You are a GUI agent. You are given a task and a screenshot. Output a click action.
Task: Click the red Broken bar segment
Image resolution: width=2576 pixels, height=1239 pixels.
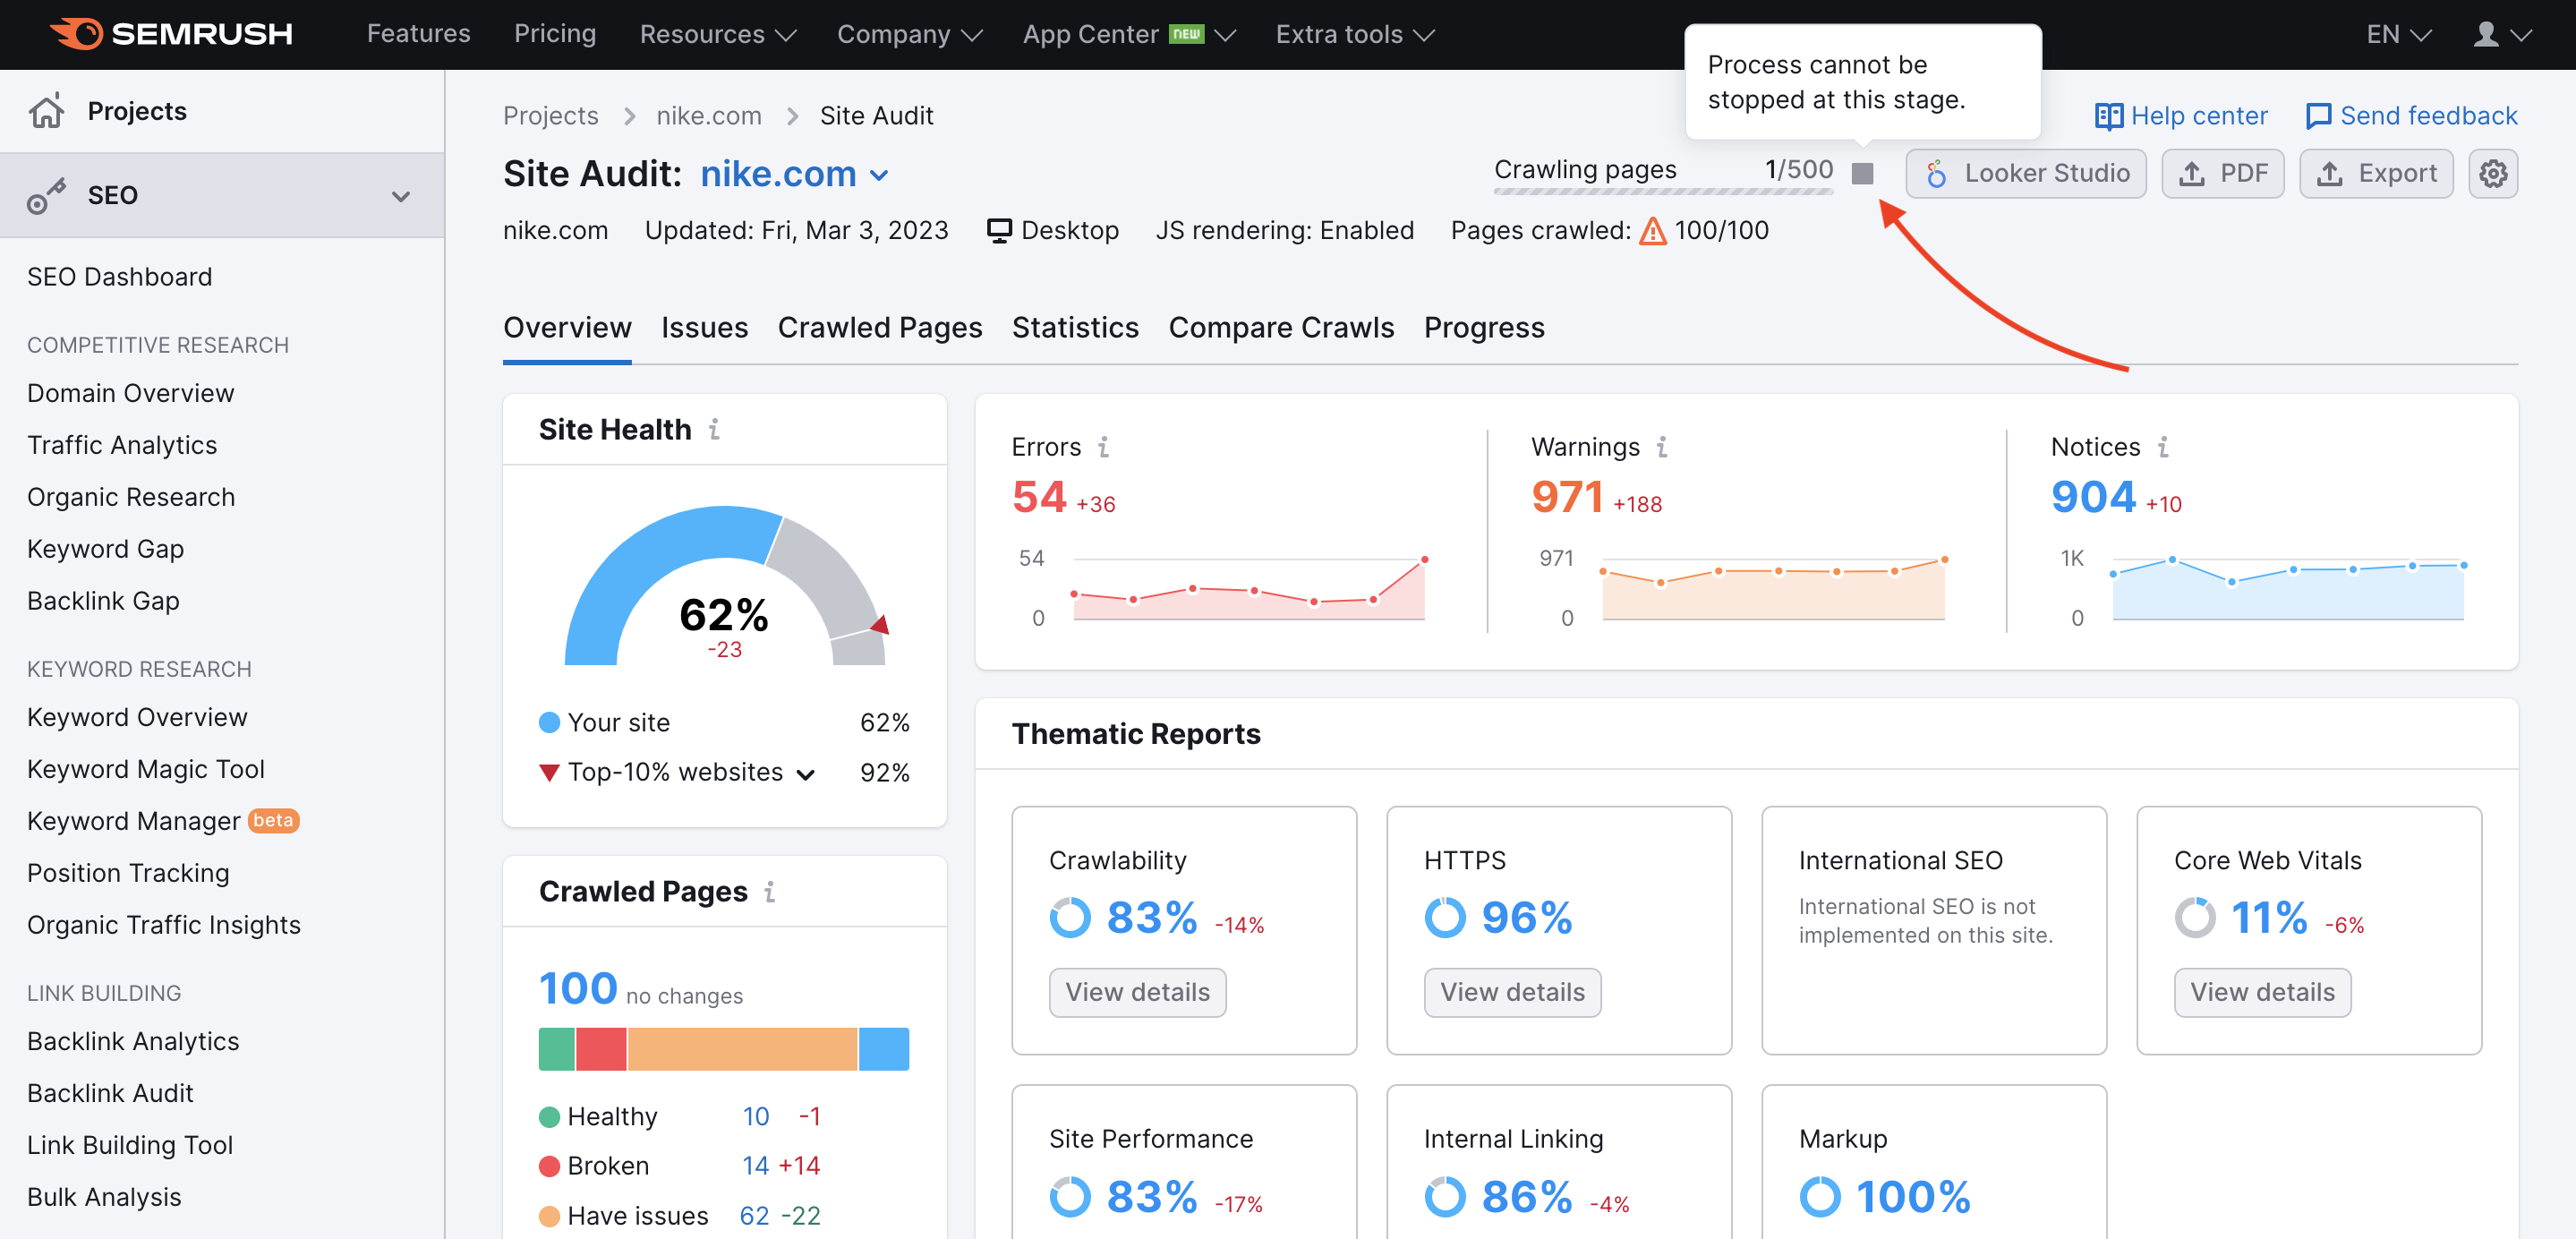[601, 1049]
